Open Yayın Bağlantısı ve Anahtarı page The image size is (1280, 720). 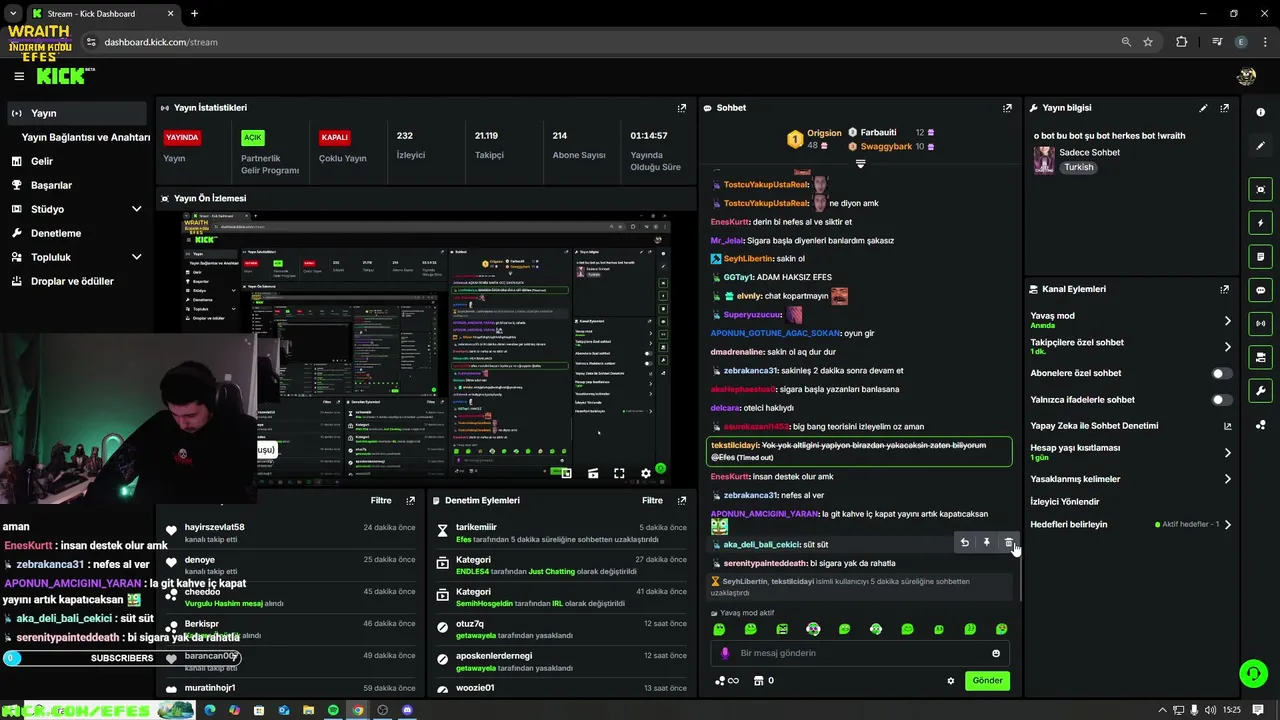(86, 137)
